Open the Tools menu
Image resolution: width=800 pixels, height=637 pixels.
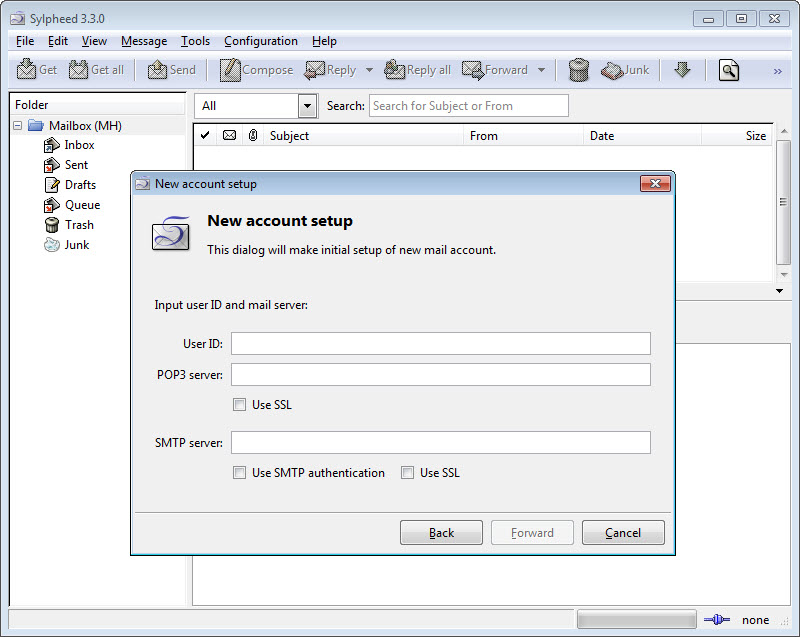pyautogui.click(x=195, y=41)
